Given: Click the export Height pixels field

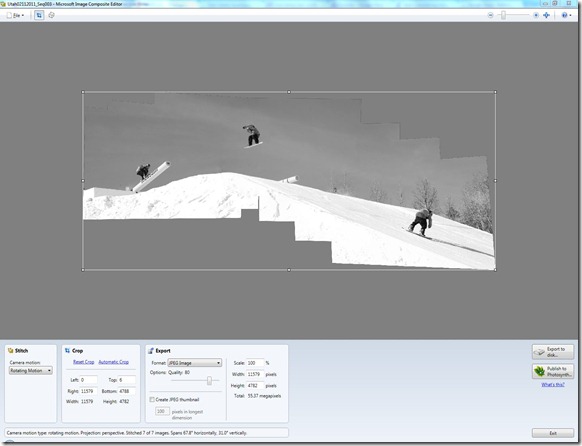Looking at the screenshot, I should point(255,386).
